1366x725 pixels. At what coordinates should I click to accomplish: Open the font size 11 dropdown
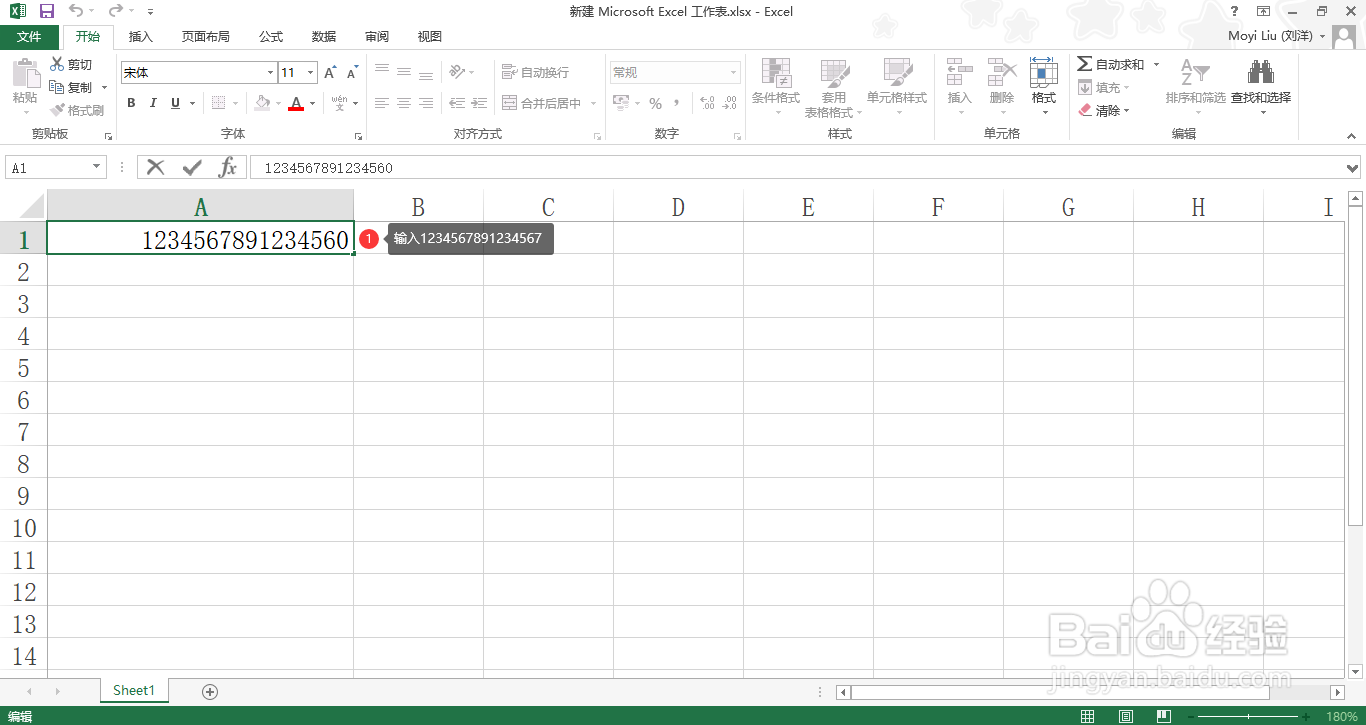point(311,73)
